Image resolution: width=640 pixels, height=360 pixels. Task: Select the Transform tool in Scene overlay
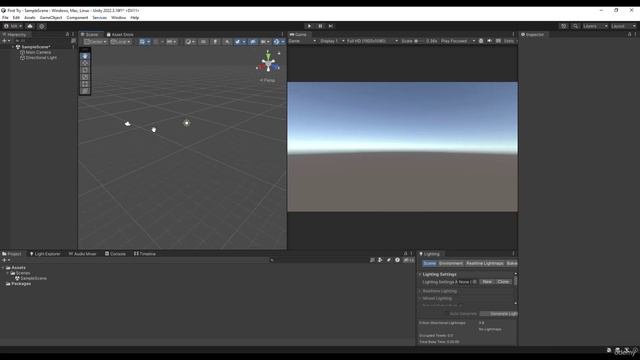[x=85, y=91]
